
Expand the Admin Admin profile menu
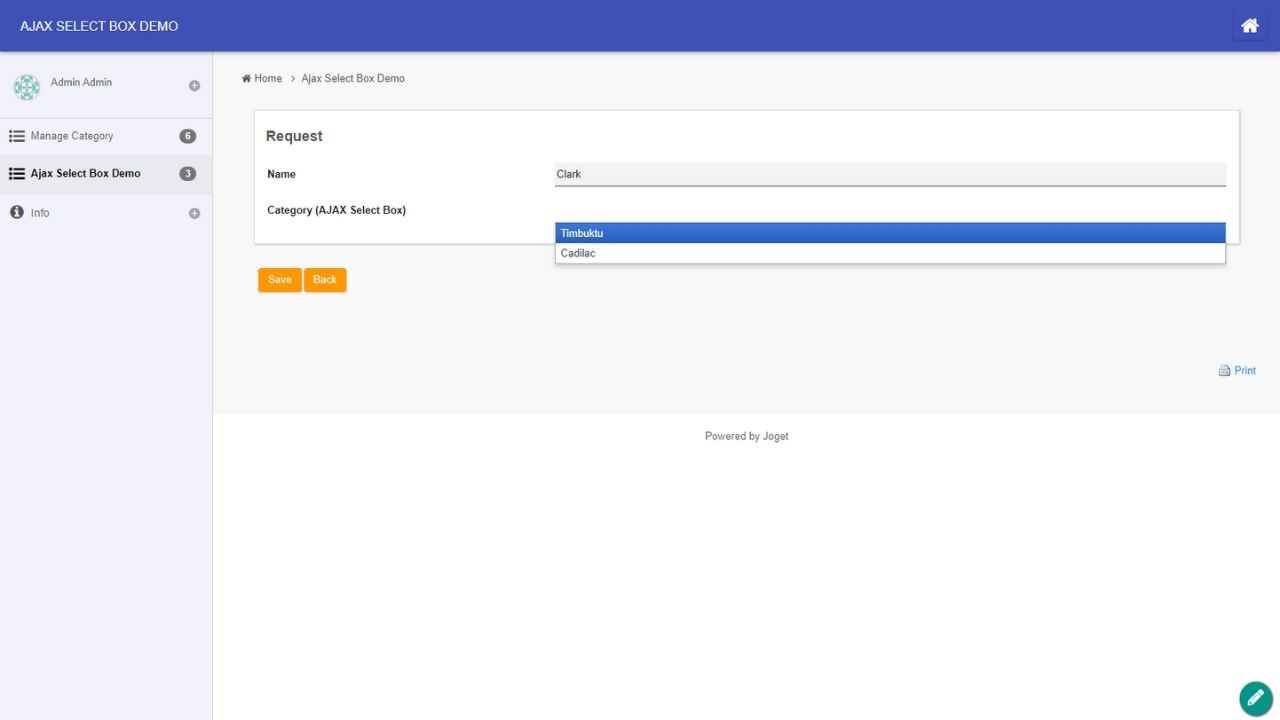pyautogui.click(x=194, y=86)
